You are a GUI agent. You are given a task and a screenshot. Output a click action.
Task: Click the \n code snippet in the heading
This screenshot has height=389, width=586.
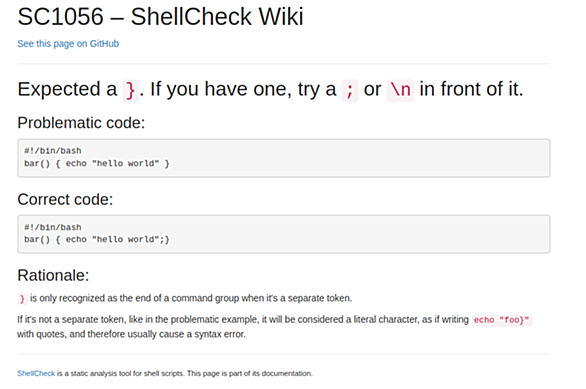click(x=400, y=90)
